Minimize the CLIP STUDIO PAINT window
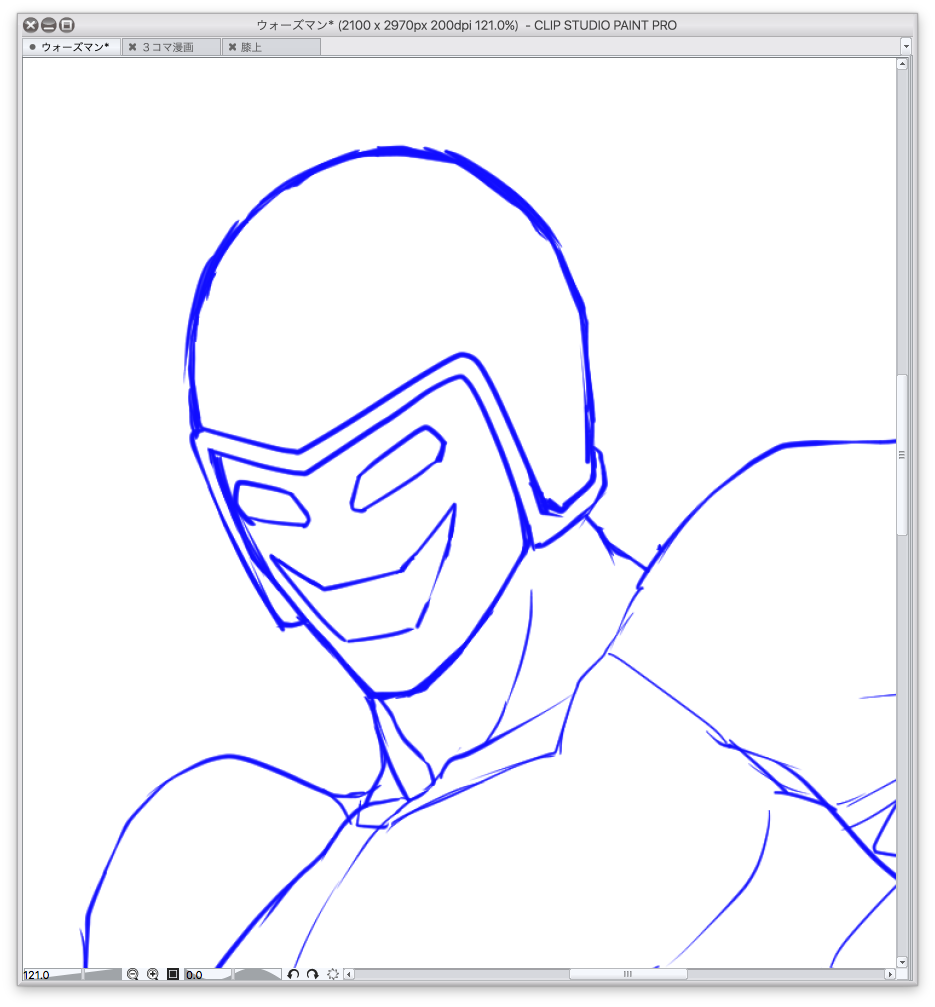 [49, 25]
